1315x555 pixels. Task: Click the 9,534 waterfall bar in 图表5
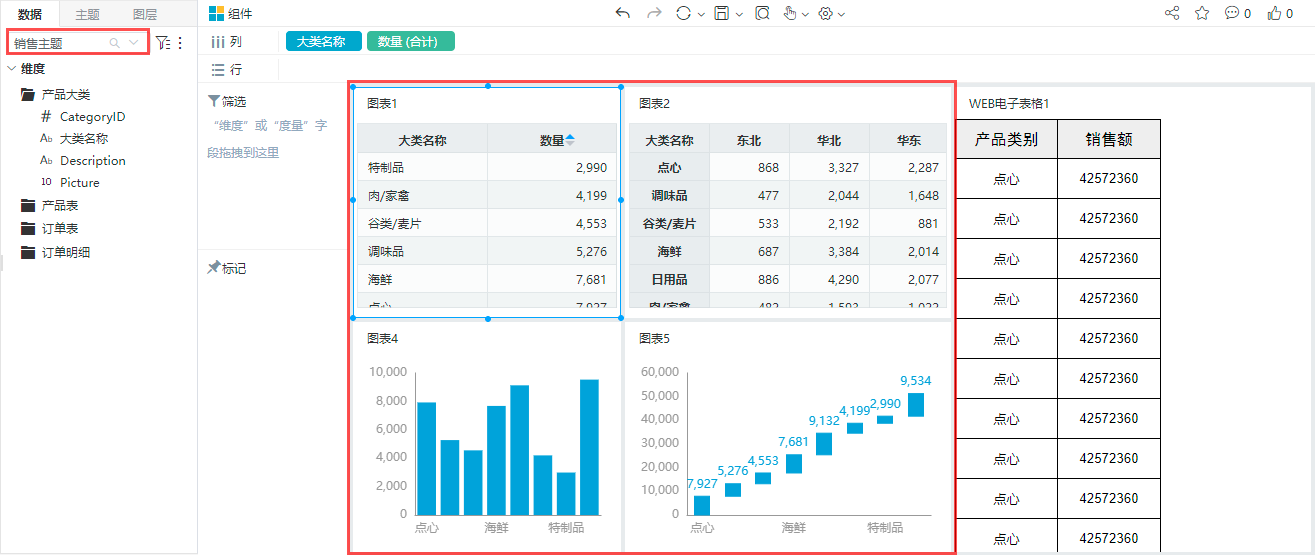pyautogui.click(x=916, y=404)
